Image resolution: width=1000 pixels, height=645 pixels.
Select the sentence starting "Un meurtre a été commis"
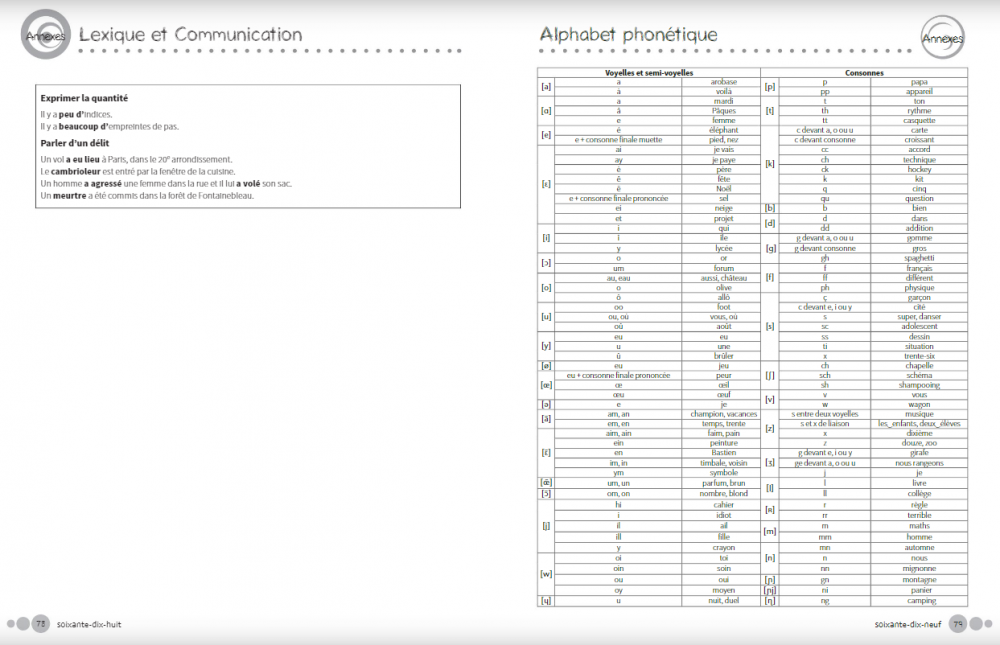(x=147, y=196)
